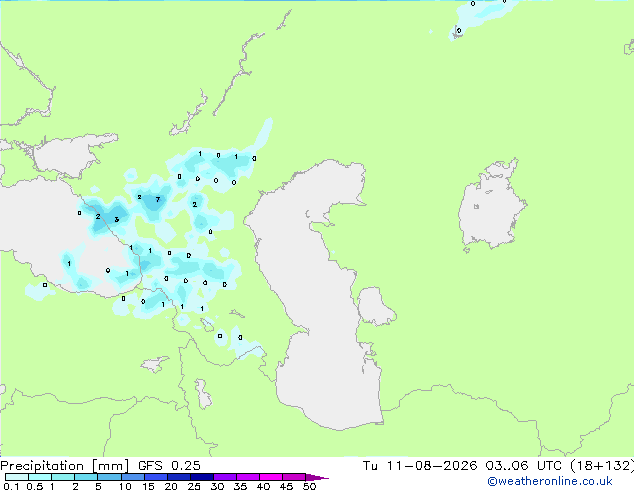Click the above-50 arrow tip of the legend
634x490 pixels.
click(317, 477)
